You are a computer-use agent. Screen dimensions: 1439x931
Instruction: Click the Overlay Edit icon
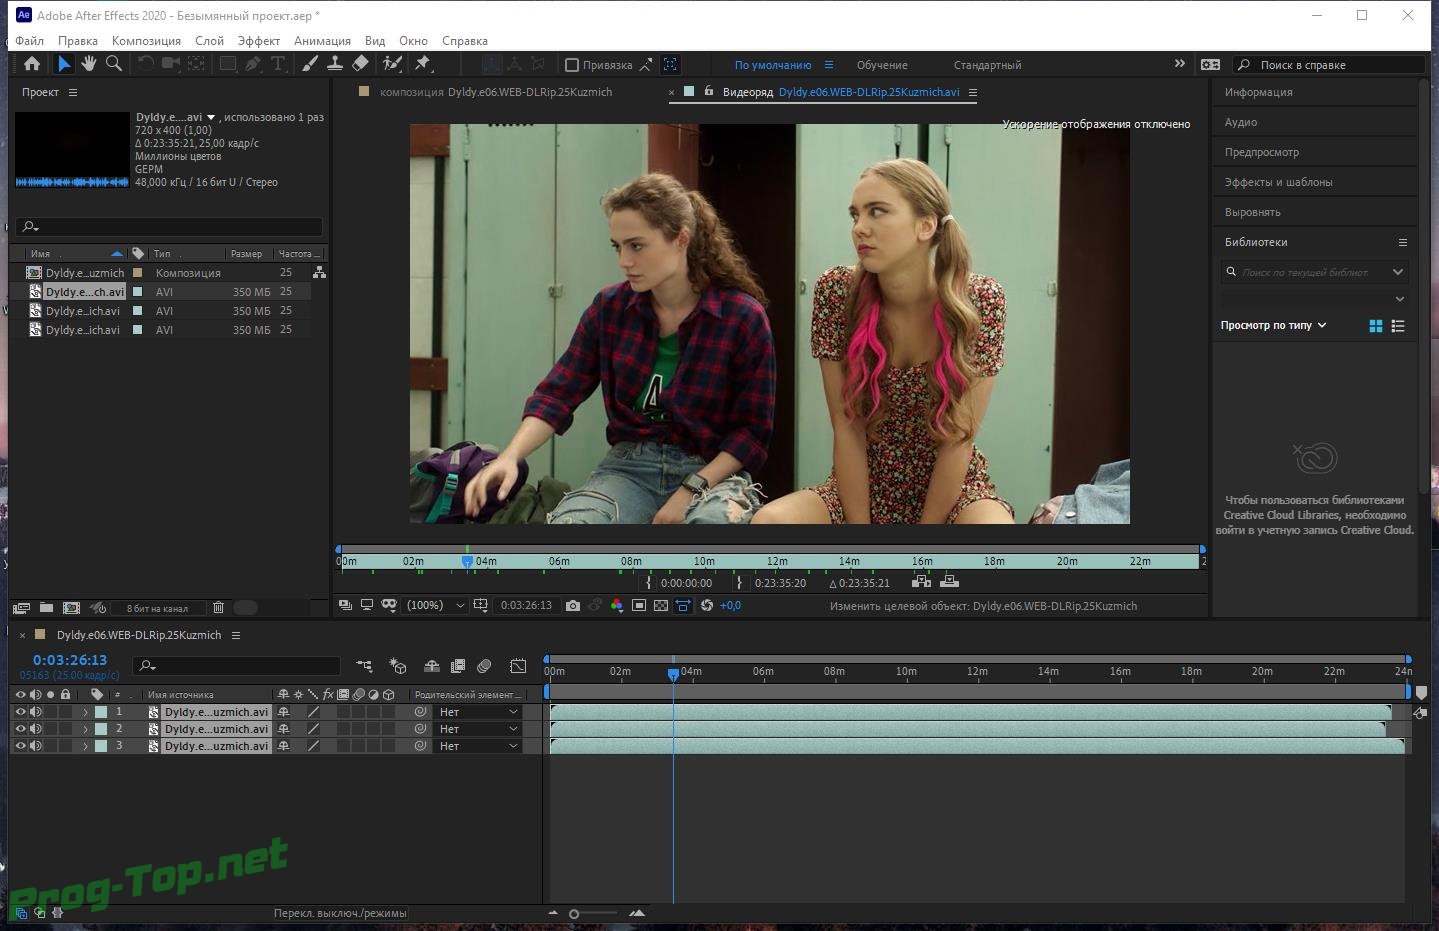[x=950, y=581]
